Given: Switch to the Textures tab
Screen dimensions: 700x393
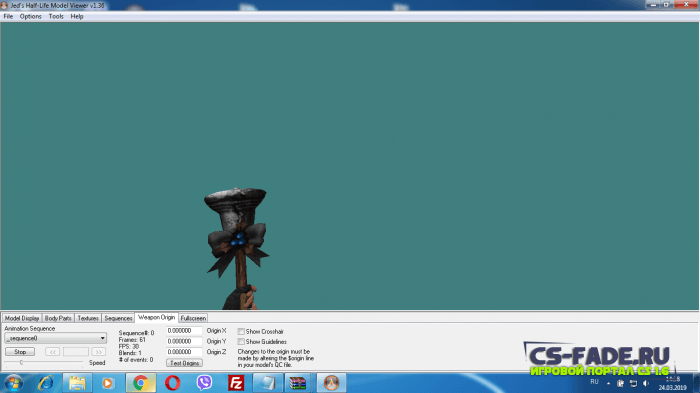Looking at the screenshot, I should (x=88, y=318).
